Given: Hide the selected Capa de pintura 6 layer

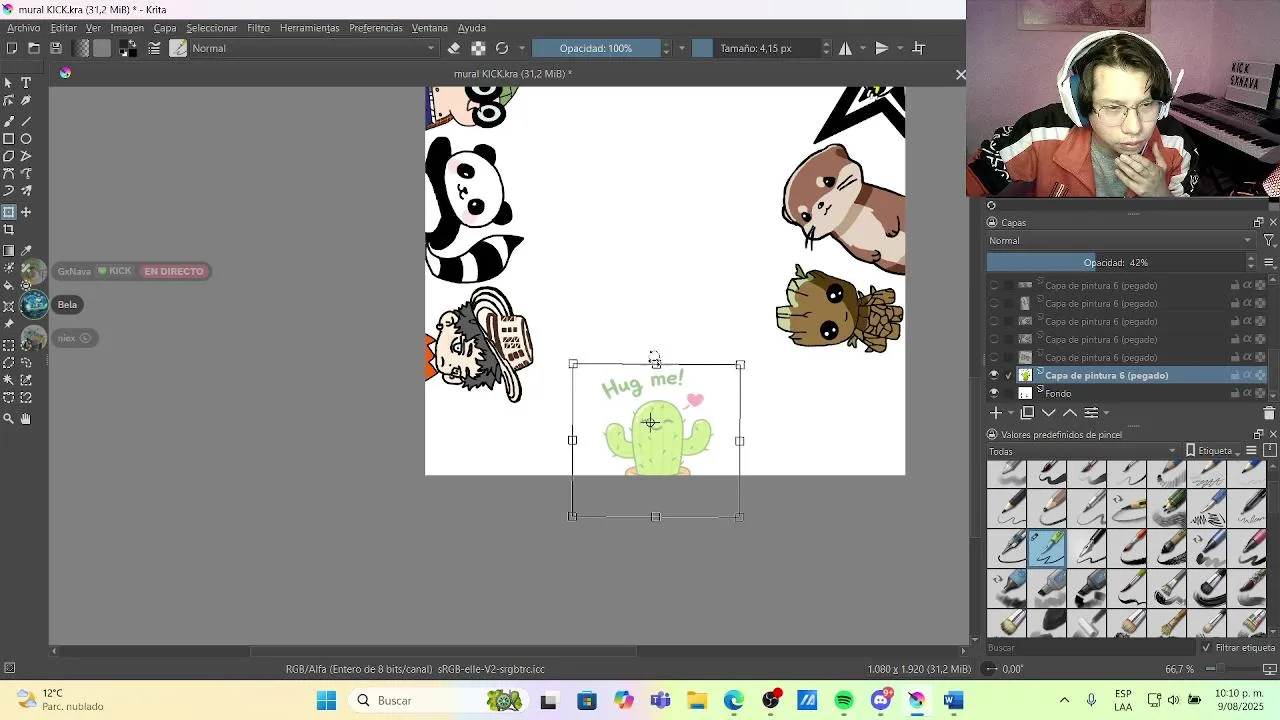Looking at the screenshot, I should 994,376.
